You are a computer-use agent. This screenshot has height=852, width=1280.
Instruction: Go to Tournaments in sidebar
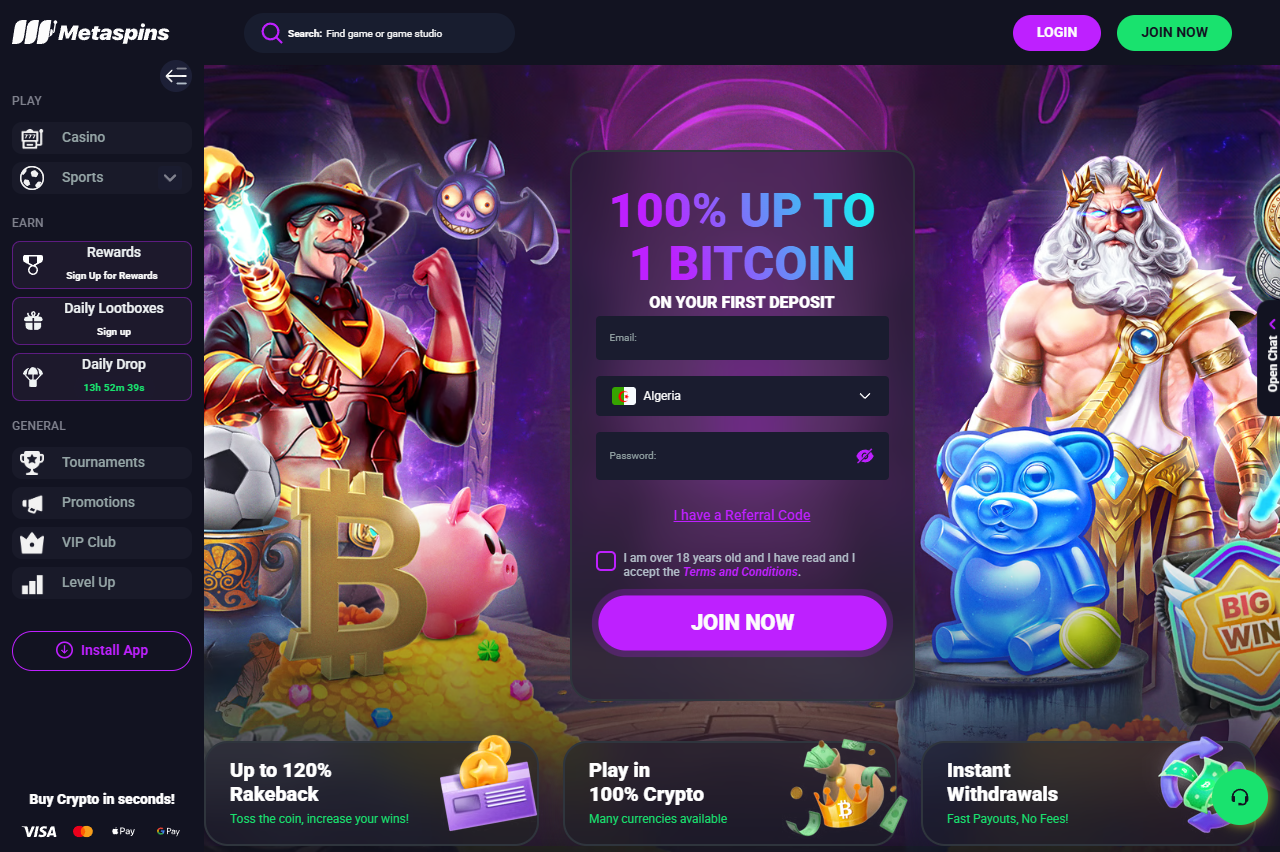[102, 462]
